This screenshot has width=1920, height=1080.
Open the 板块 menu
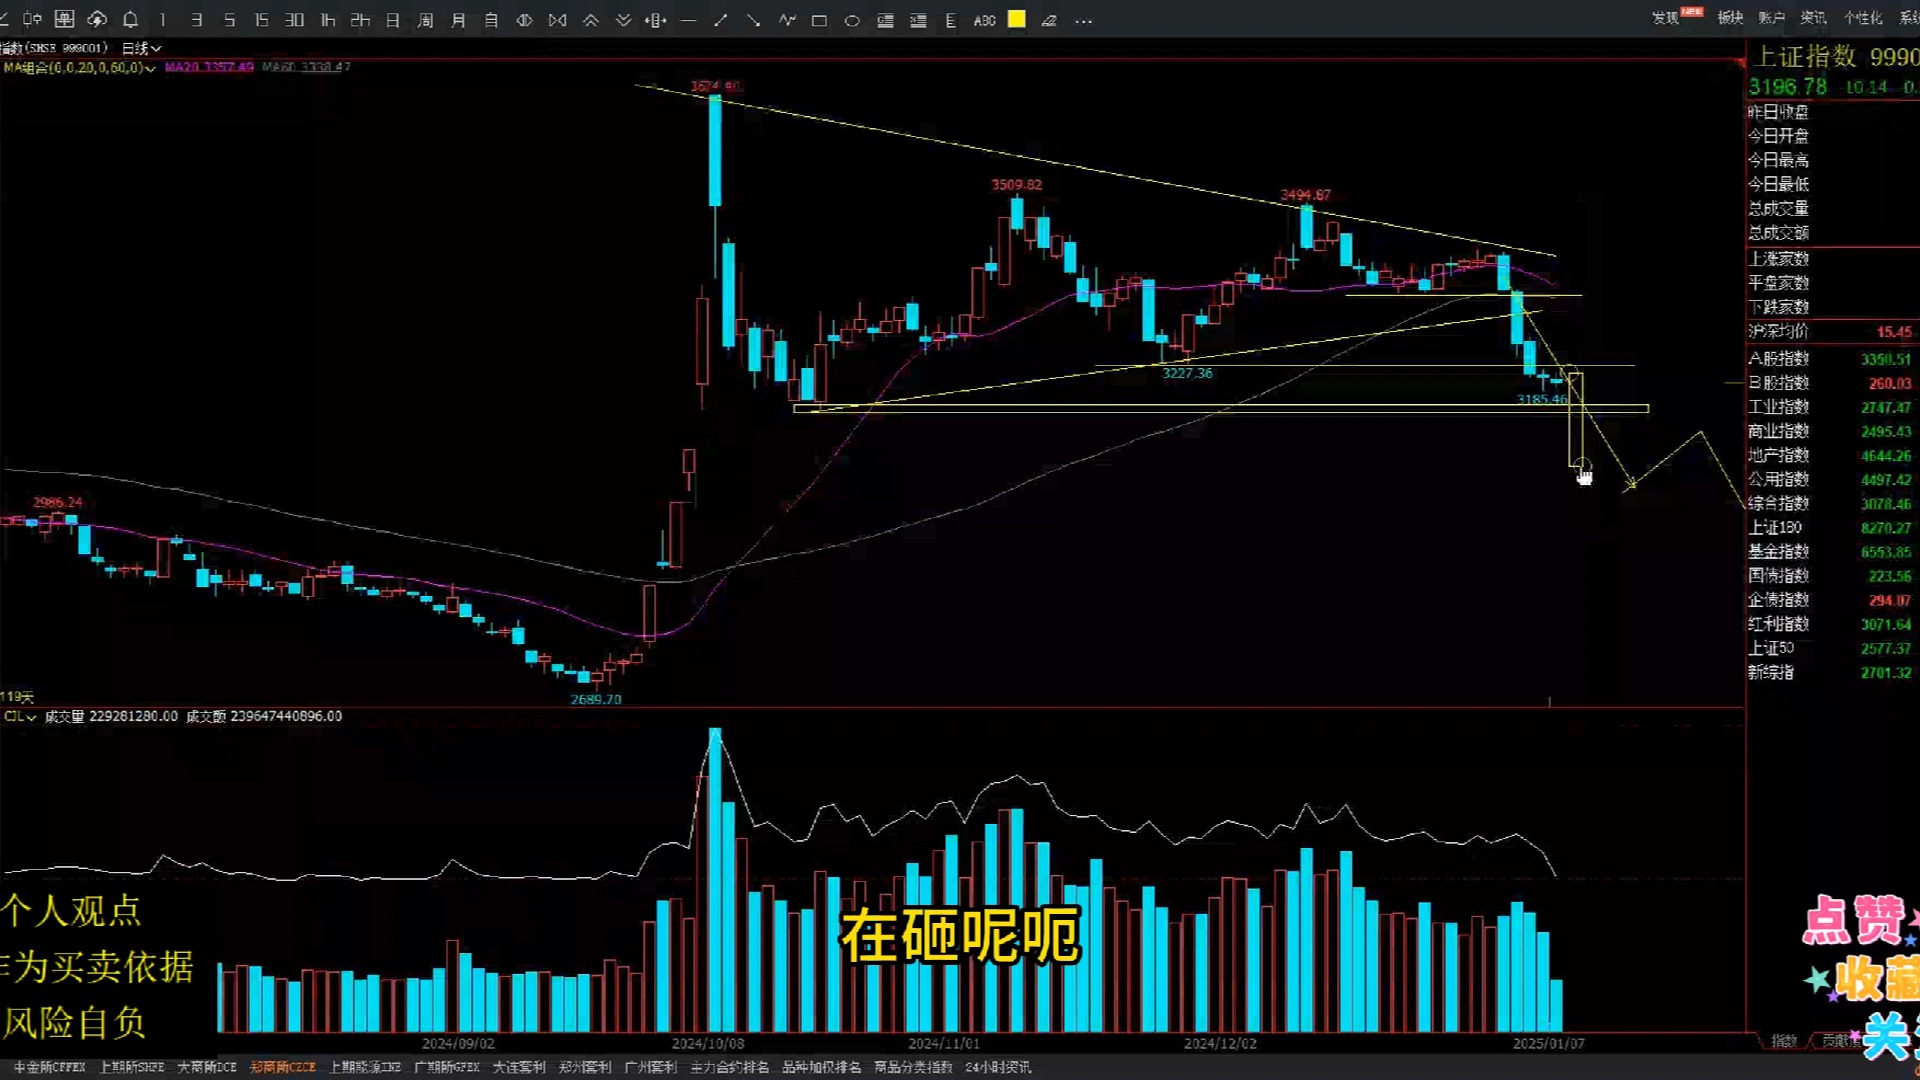pyautogui.click(x=1729, y=18)
